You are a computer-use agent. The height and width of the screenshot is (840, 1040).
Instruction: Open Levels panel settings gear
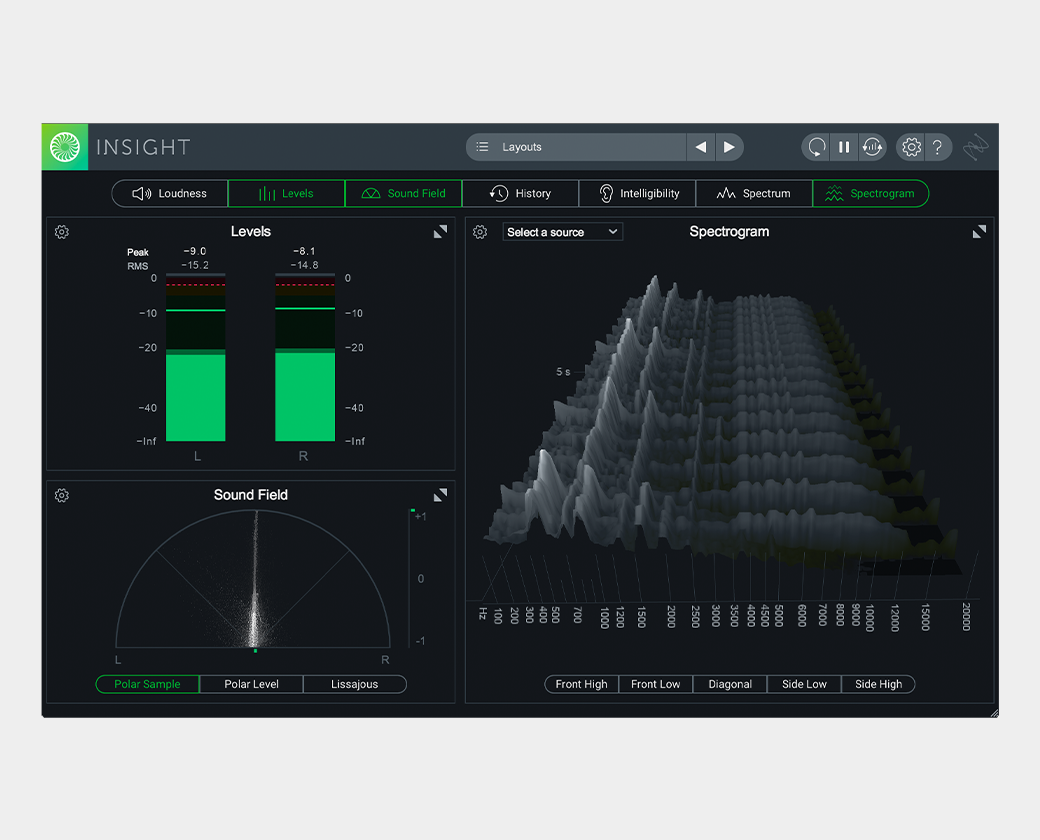(62, 232)
